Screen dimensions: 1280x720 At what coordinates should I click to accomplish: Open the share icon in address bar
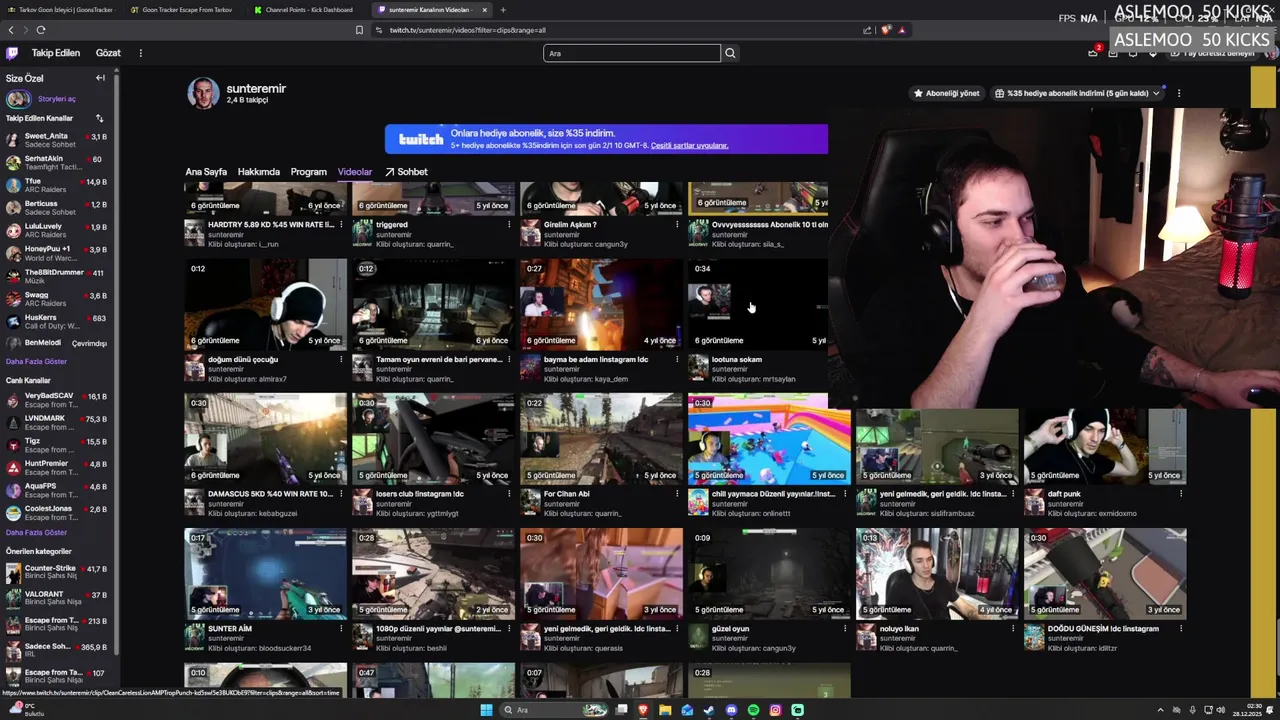tap(867, 30)
